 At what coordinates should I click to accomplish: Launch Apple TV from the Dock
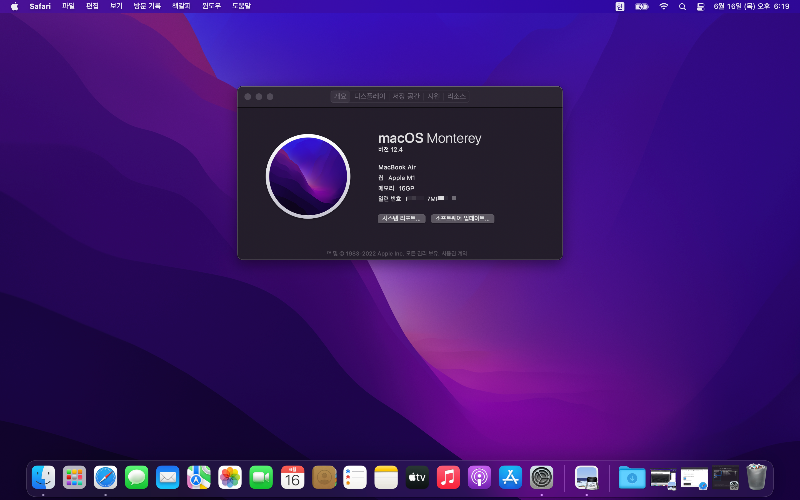click(x=417, y=478)
